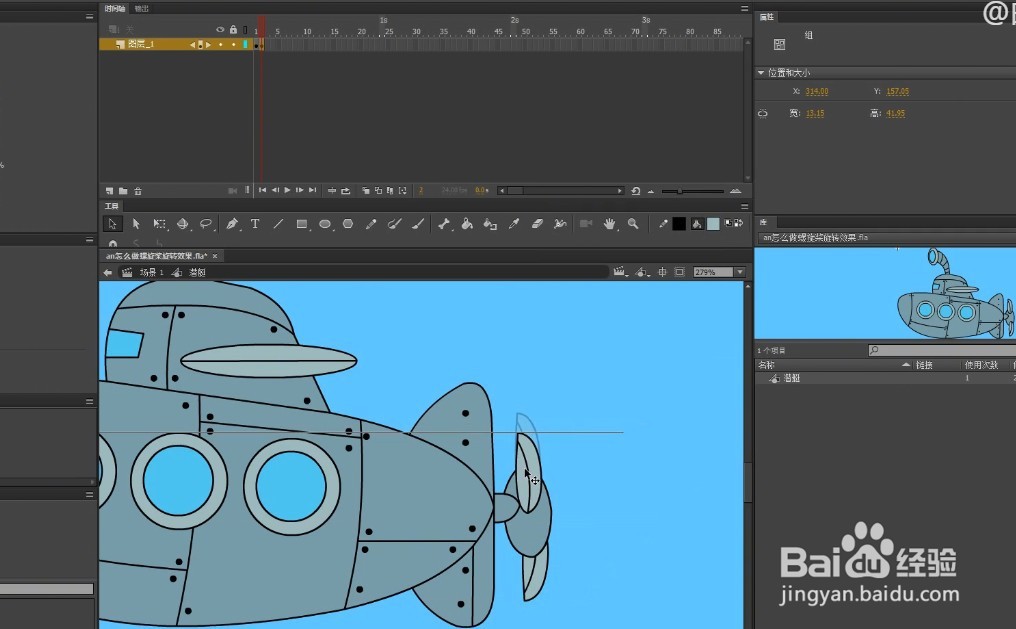Screen dimensions: 1016x629
Task: Go to 场景 1 in breadcrumb
Action: coord(152,273)
